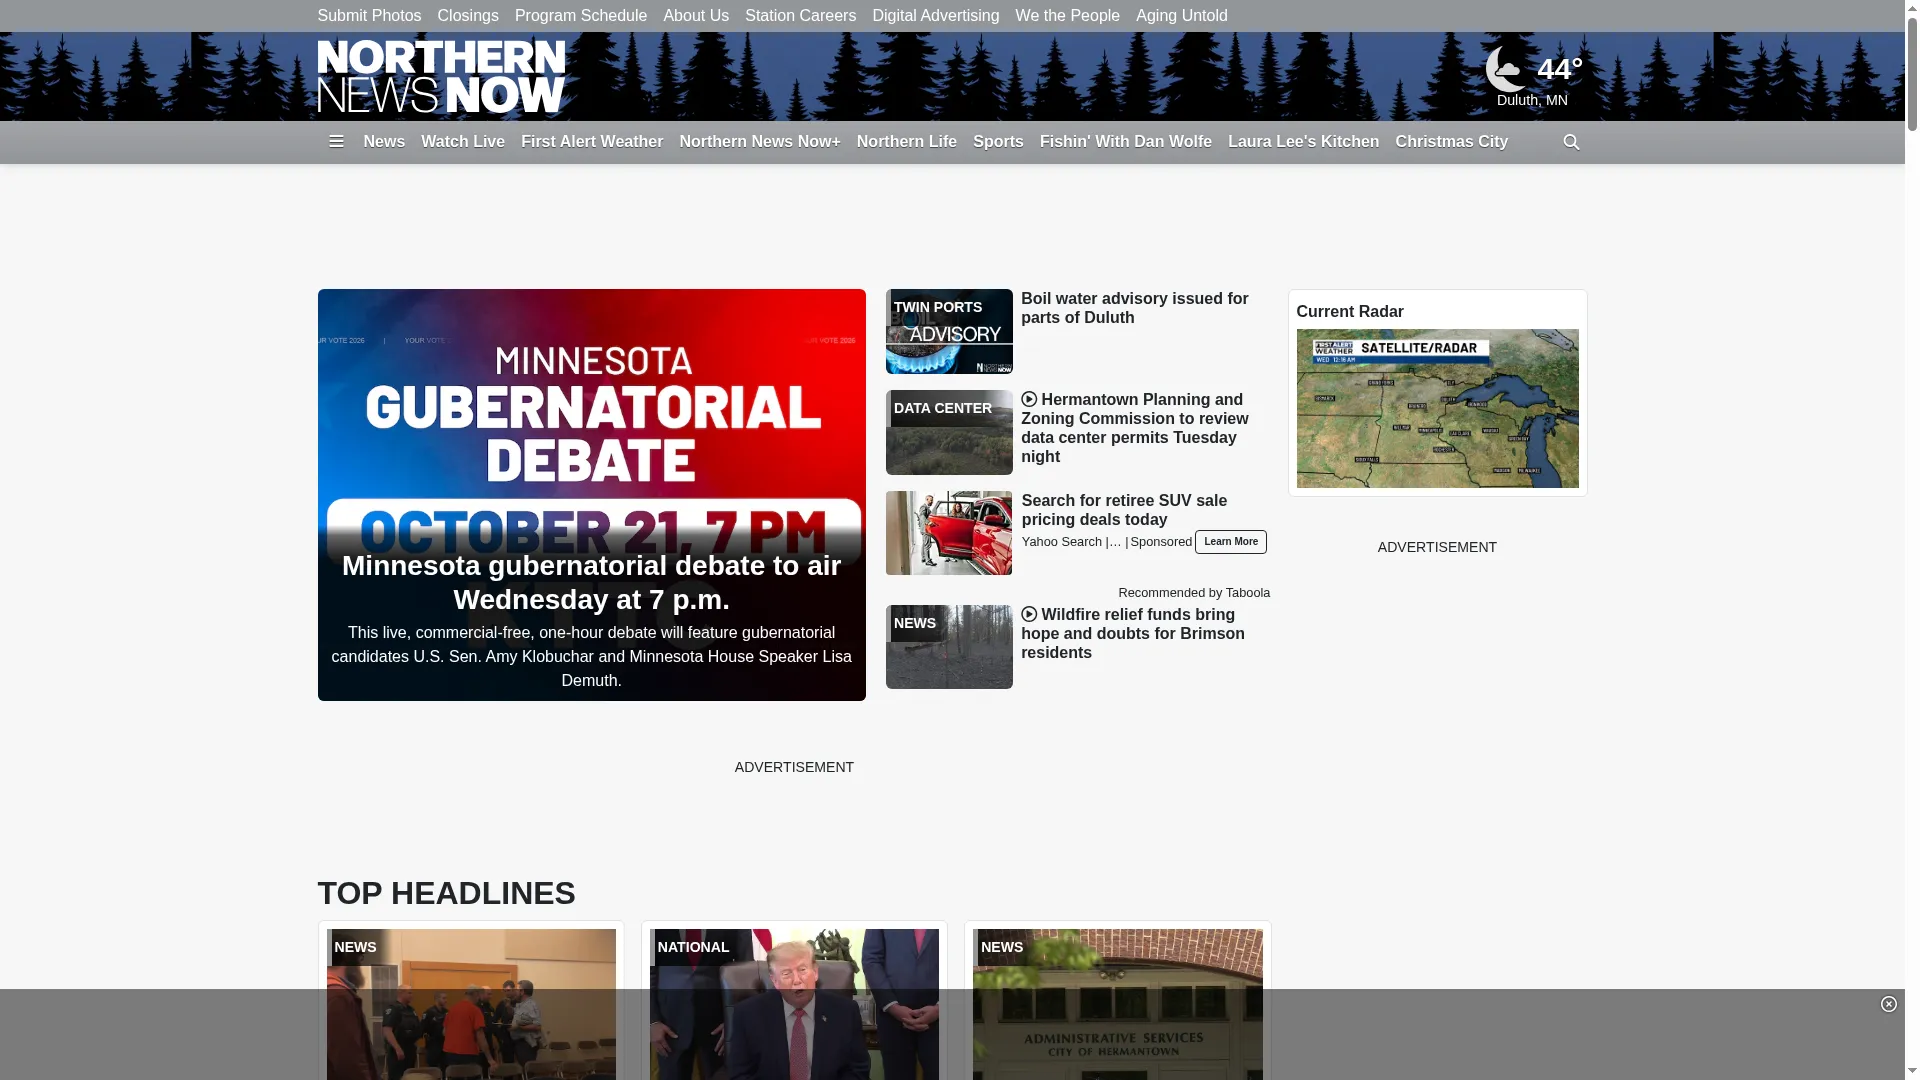
Task: Click red SUV ad thumbnail
Action: (x=949, y=533)
